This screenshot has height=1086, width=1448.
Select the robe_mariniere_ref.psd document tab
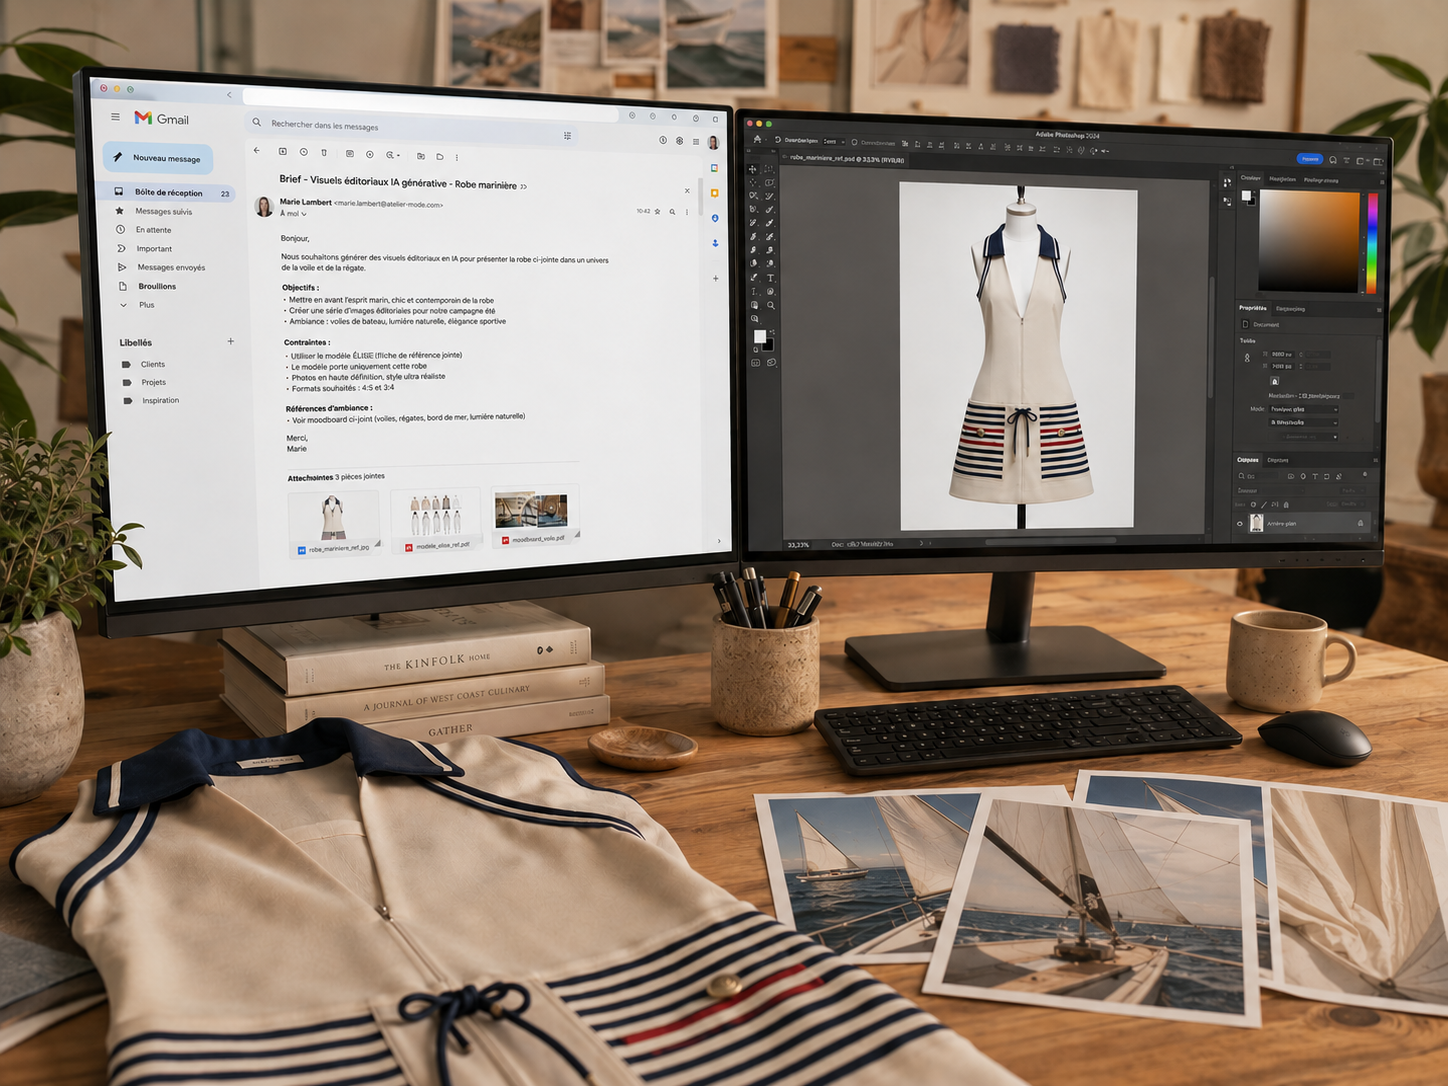click(x=846, y=159)
